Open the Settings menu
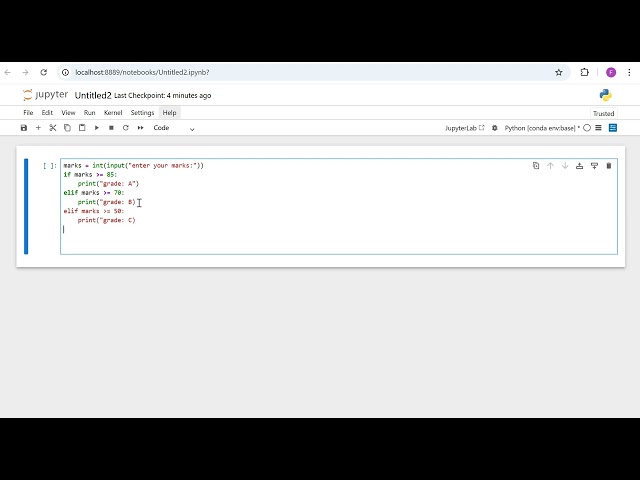Screen dimensions: 640x480 142,113
